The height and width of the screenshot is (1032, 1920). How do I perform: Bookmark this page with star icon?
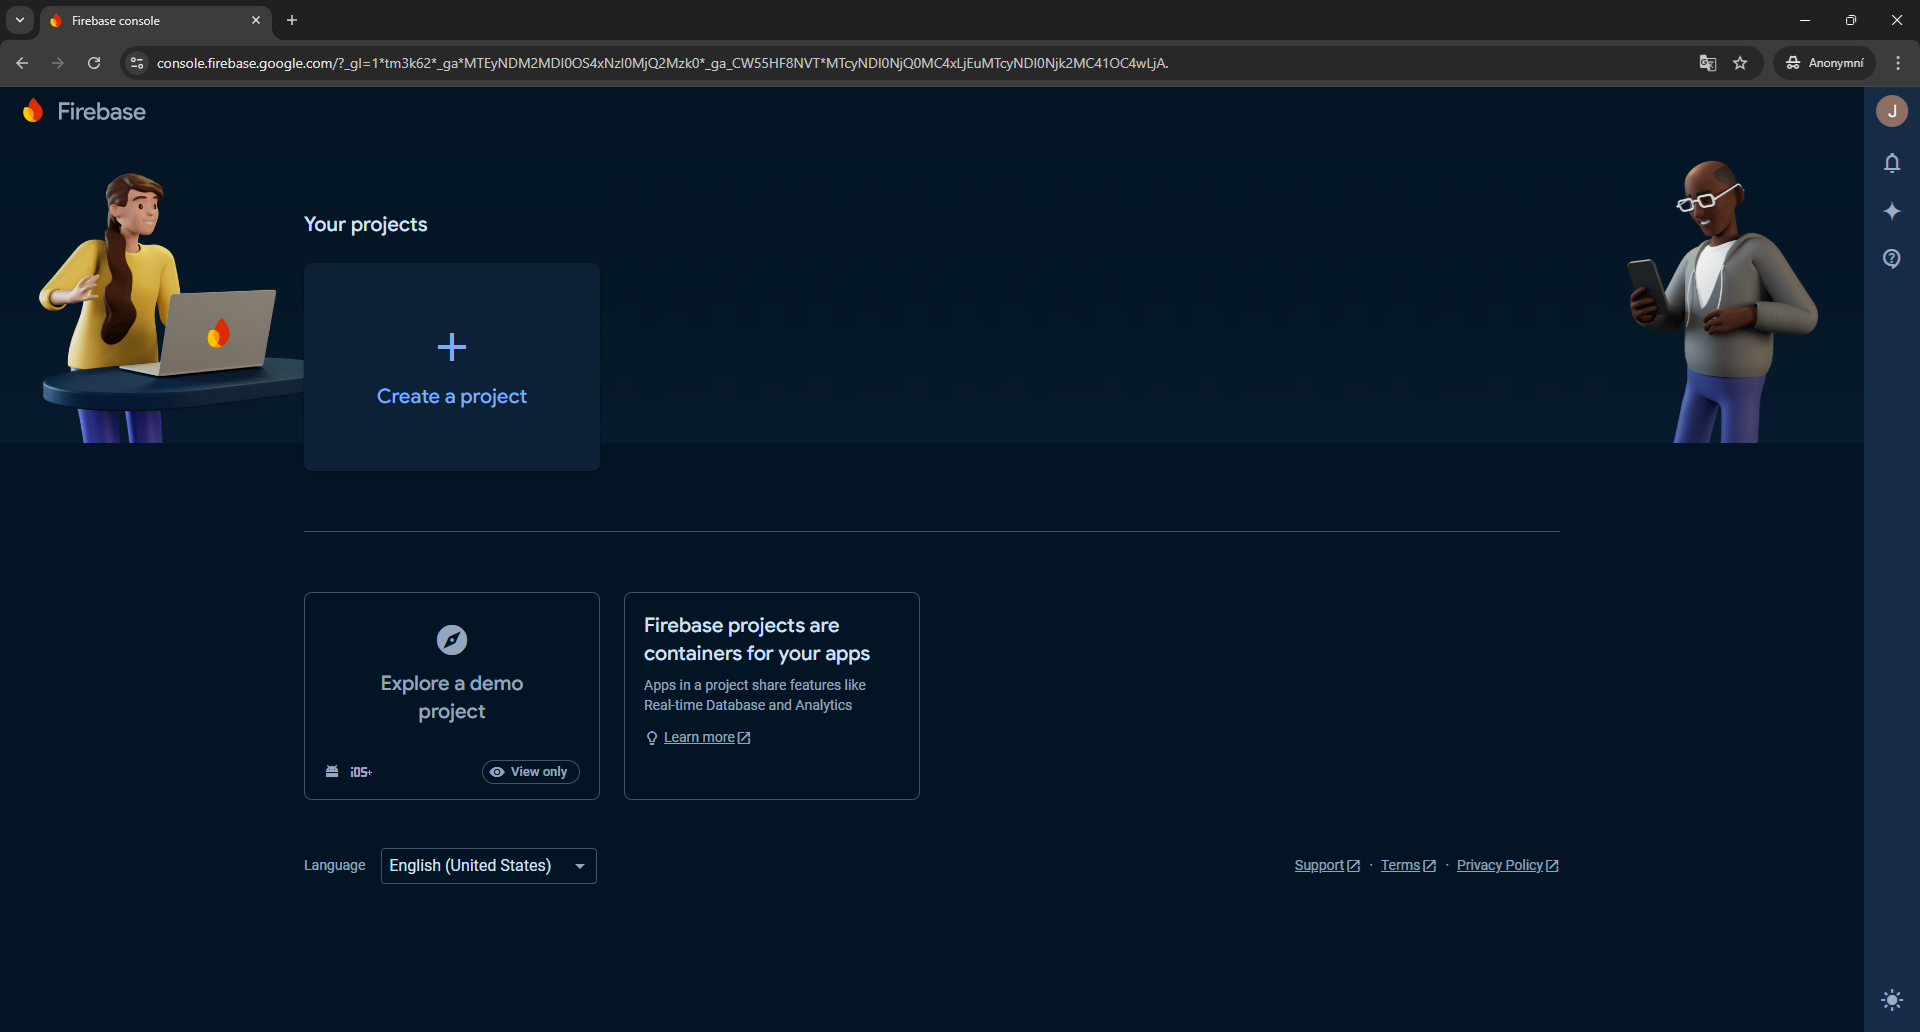[x=1740, y=63]
